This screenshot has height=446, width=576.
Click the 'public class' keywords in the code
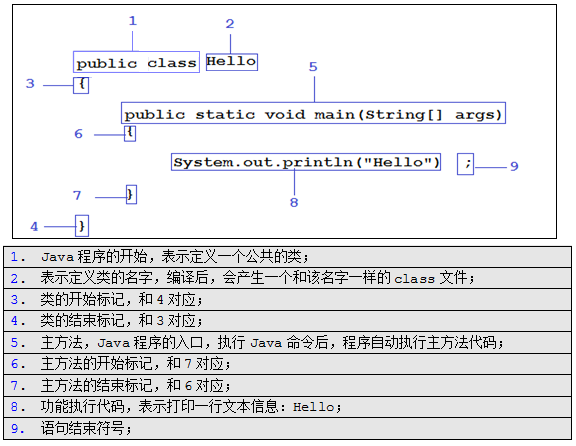tap(136, 62)
